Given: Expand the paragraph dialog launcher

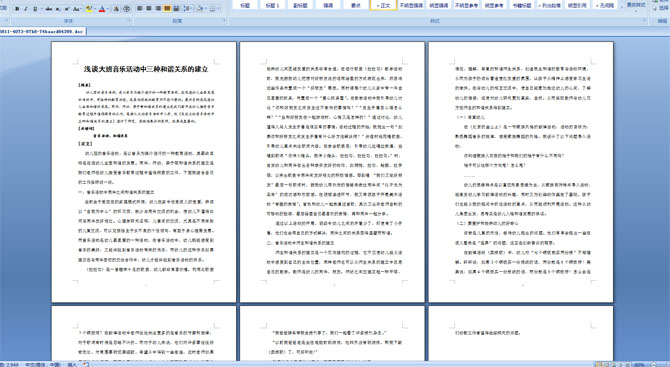Looking at the screenshot, I should (x=224, y=20).
